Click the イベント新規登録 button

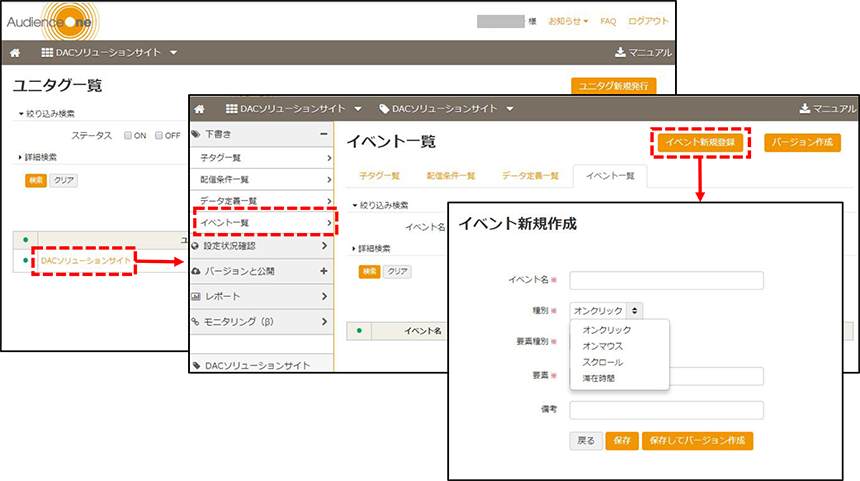[700, 142]
